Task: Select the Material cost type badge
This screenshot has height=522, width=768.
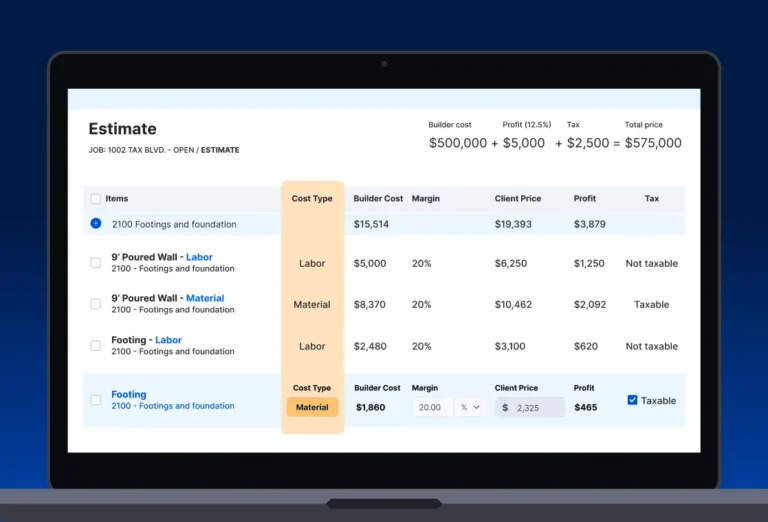Action: (312, 407)
